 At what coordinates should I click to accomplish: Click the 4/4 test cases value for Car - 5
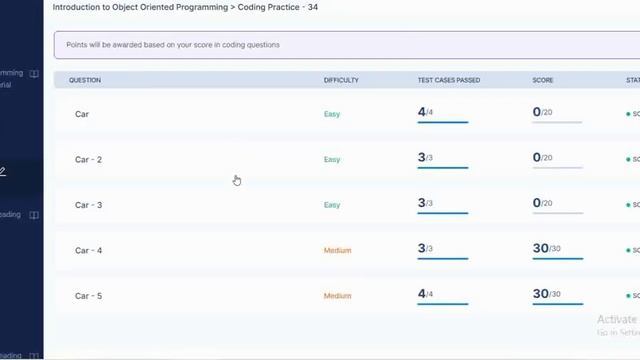click(x=425, y=293)
